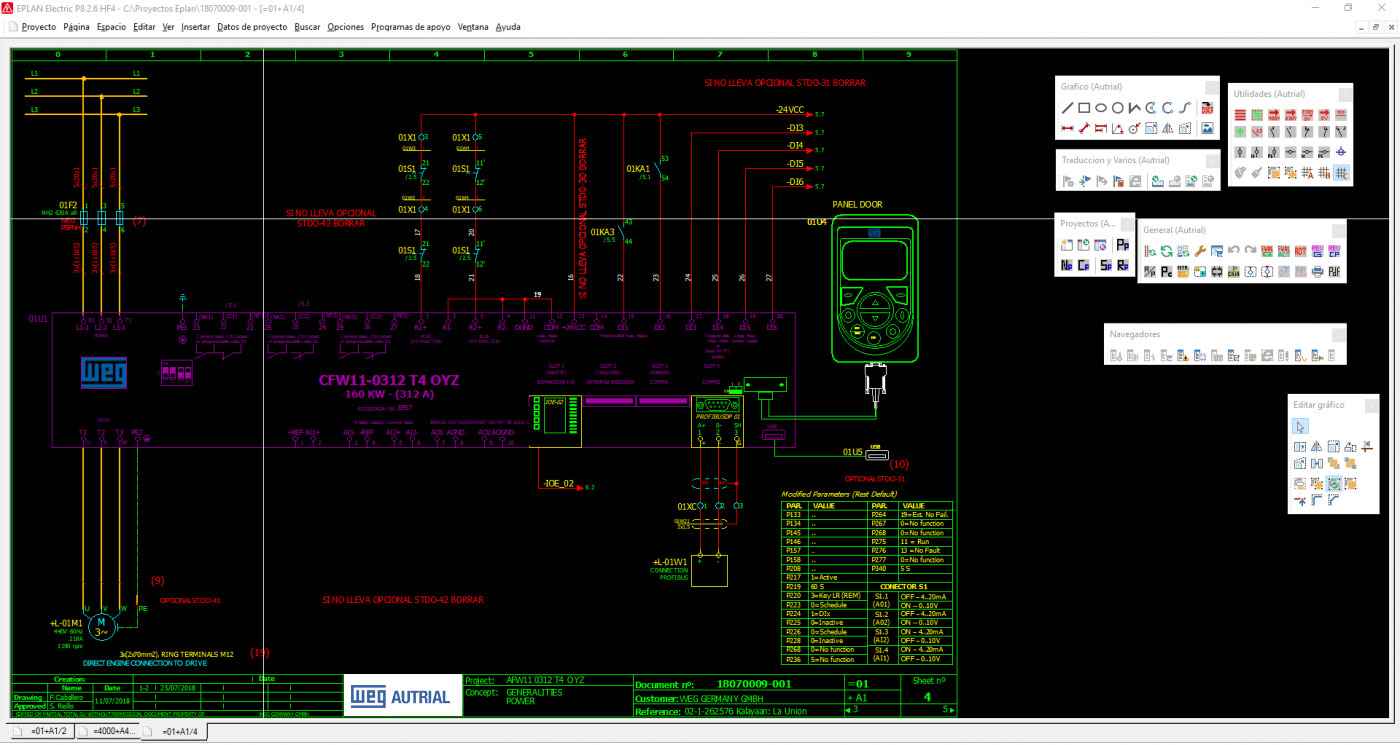Click the first navigator icon in Navegadores toolbar
The width and height of the screenshot is (1400, 745).
tap(1116, 355)
